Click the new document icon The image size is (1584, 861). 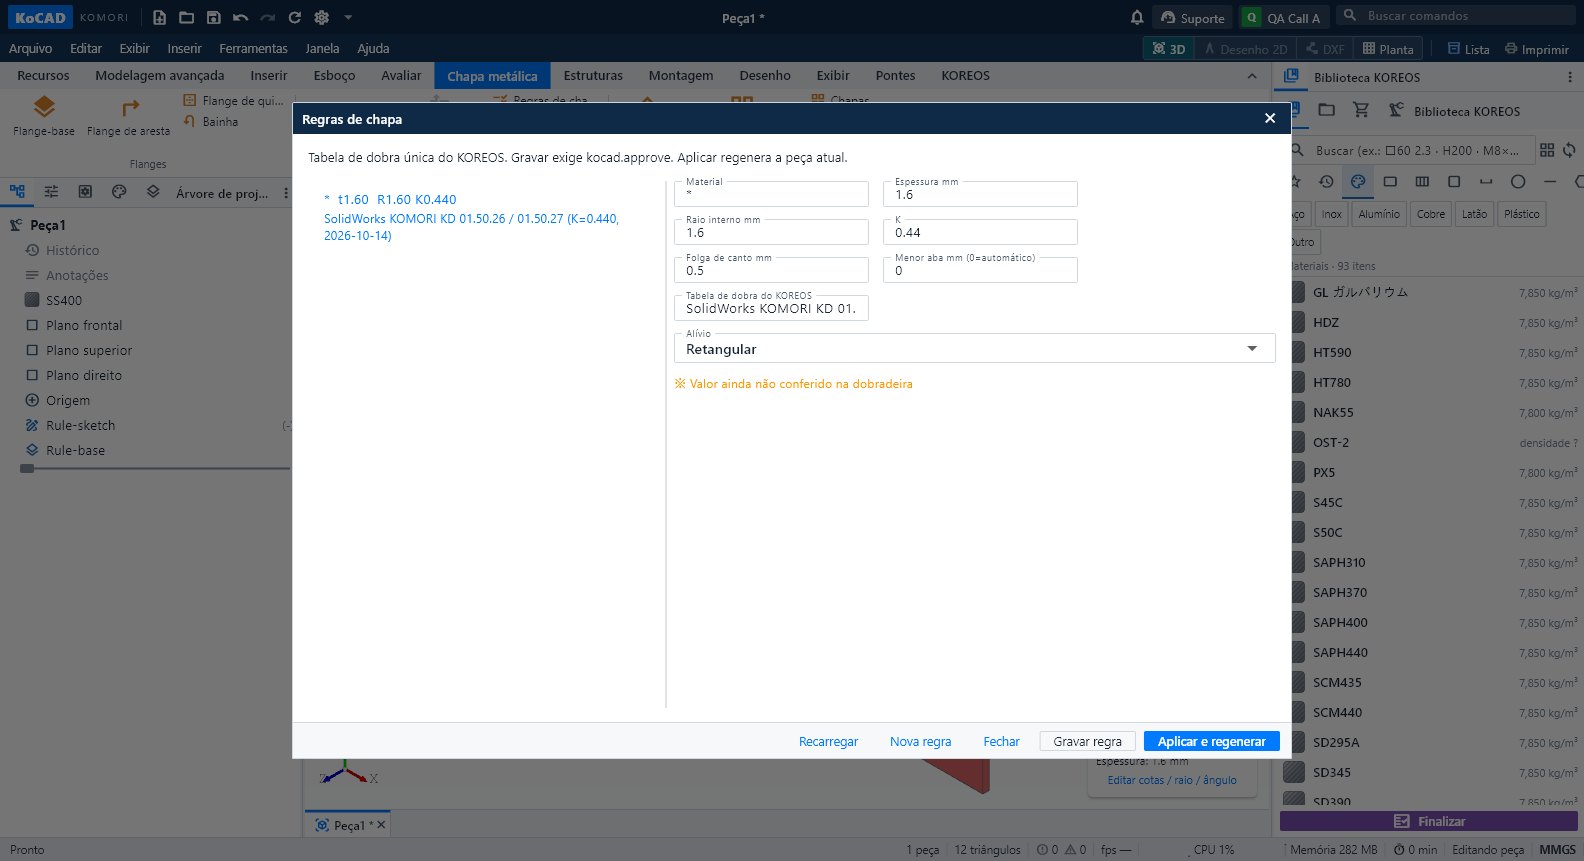[159, 17]
